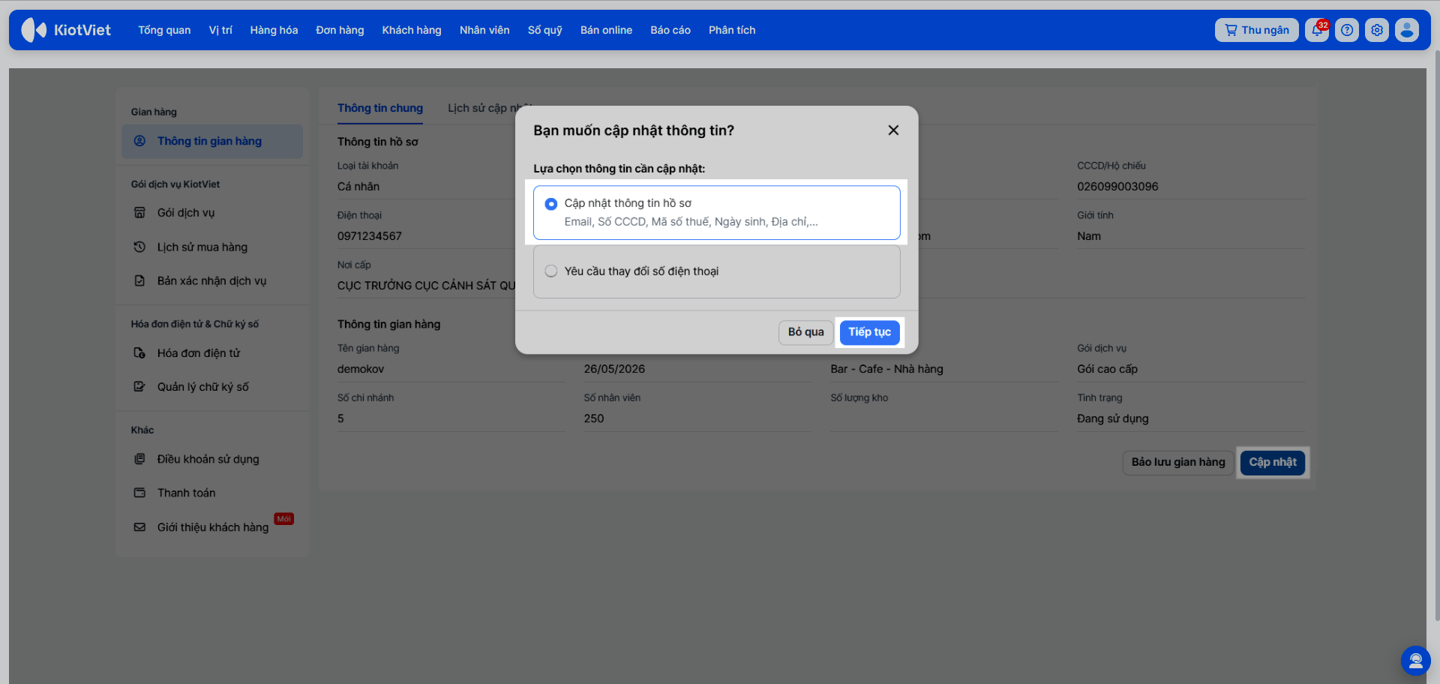Viewport: 1440px width, 684px height.
Task: Open the user account avatar icon
Action: 1407,30
